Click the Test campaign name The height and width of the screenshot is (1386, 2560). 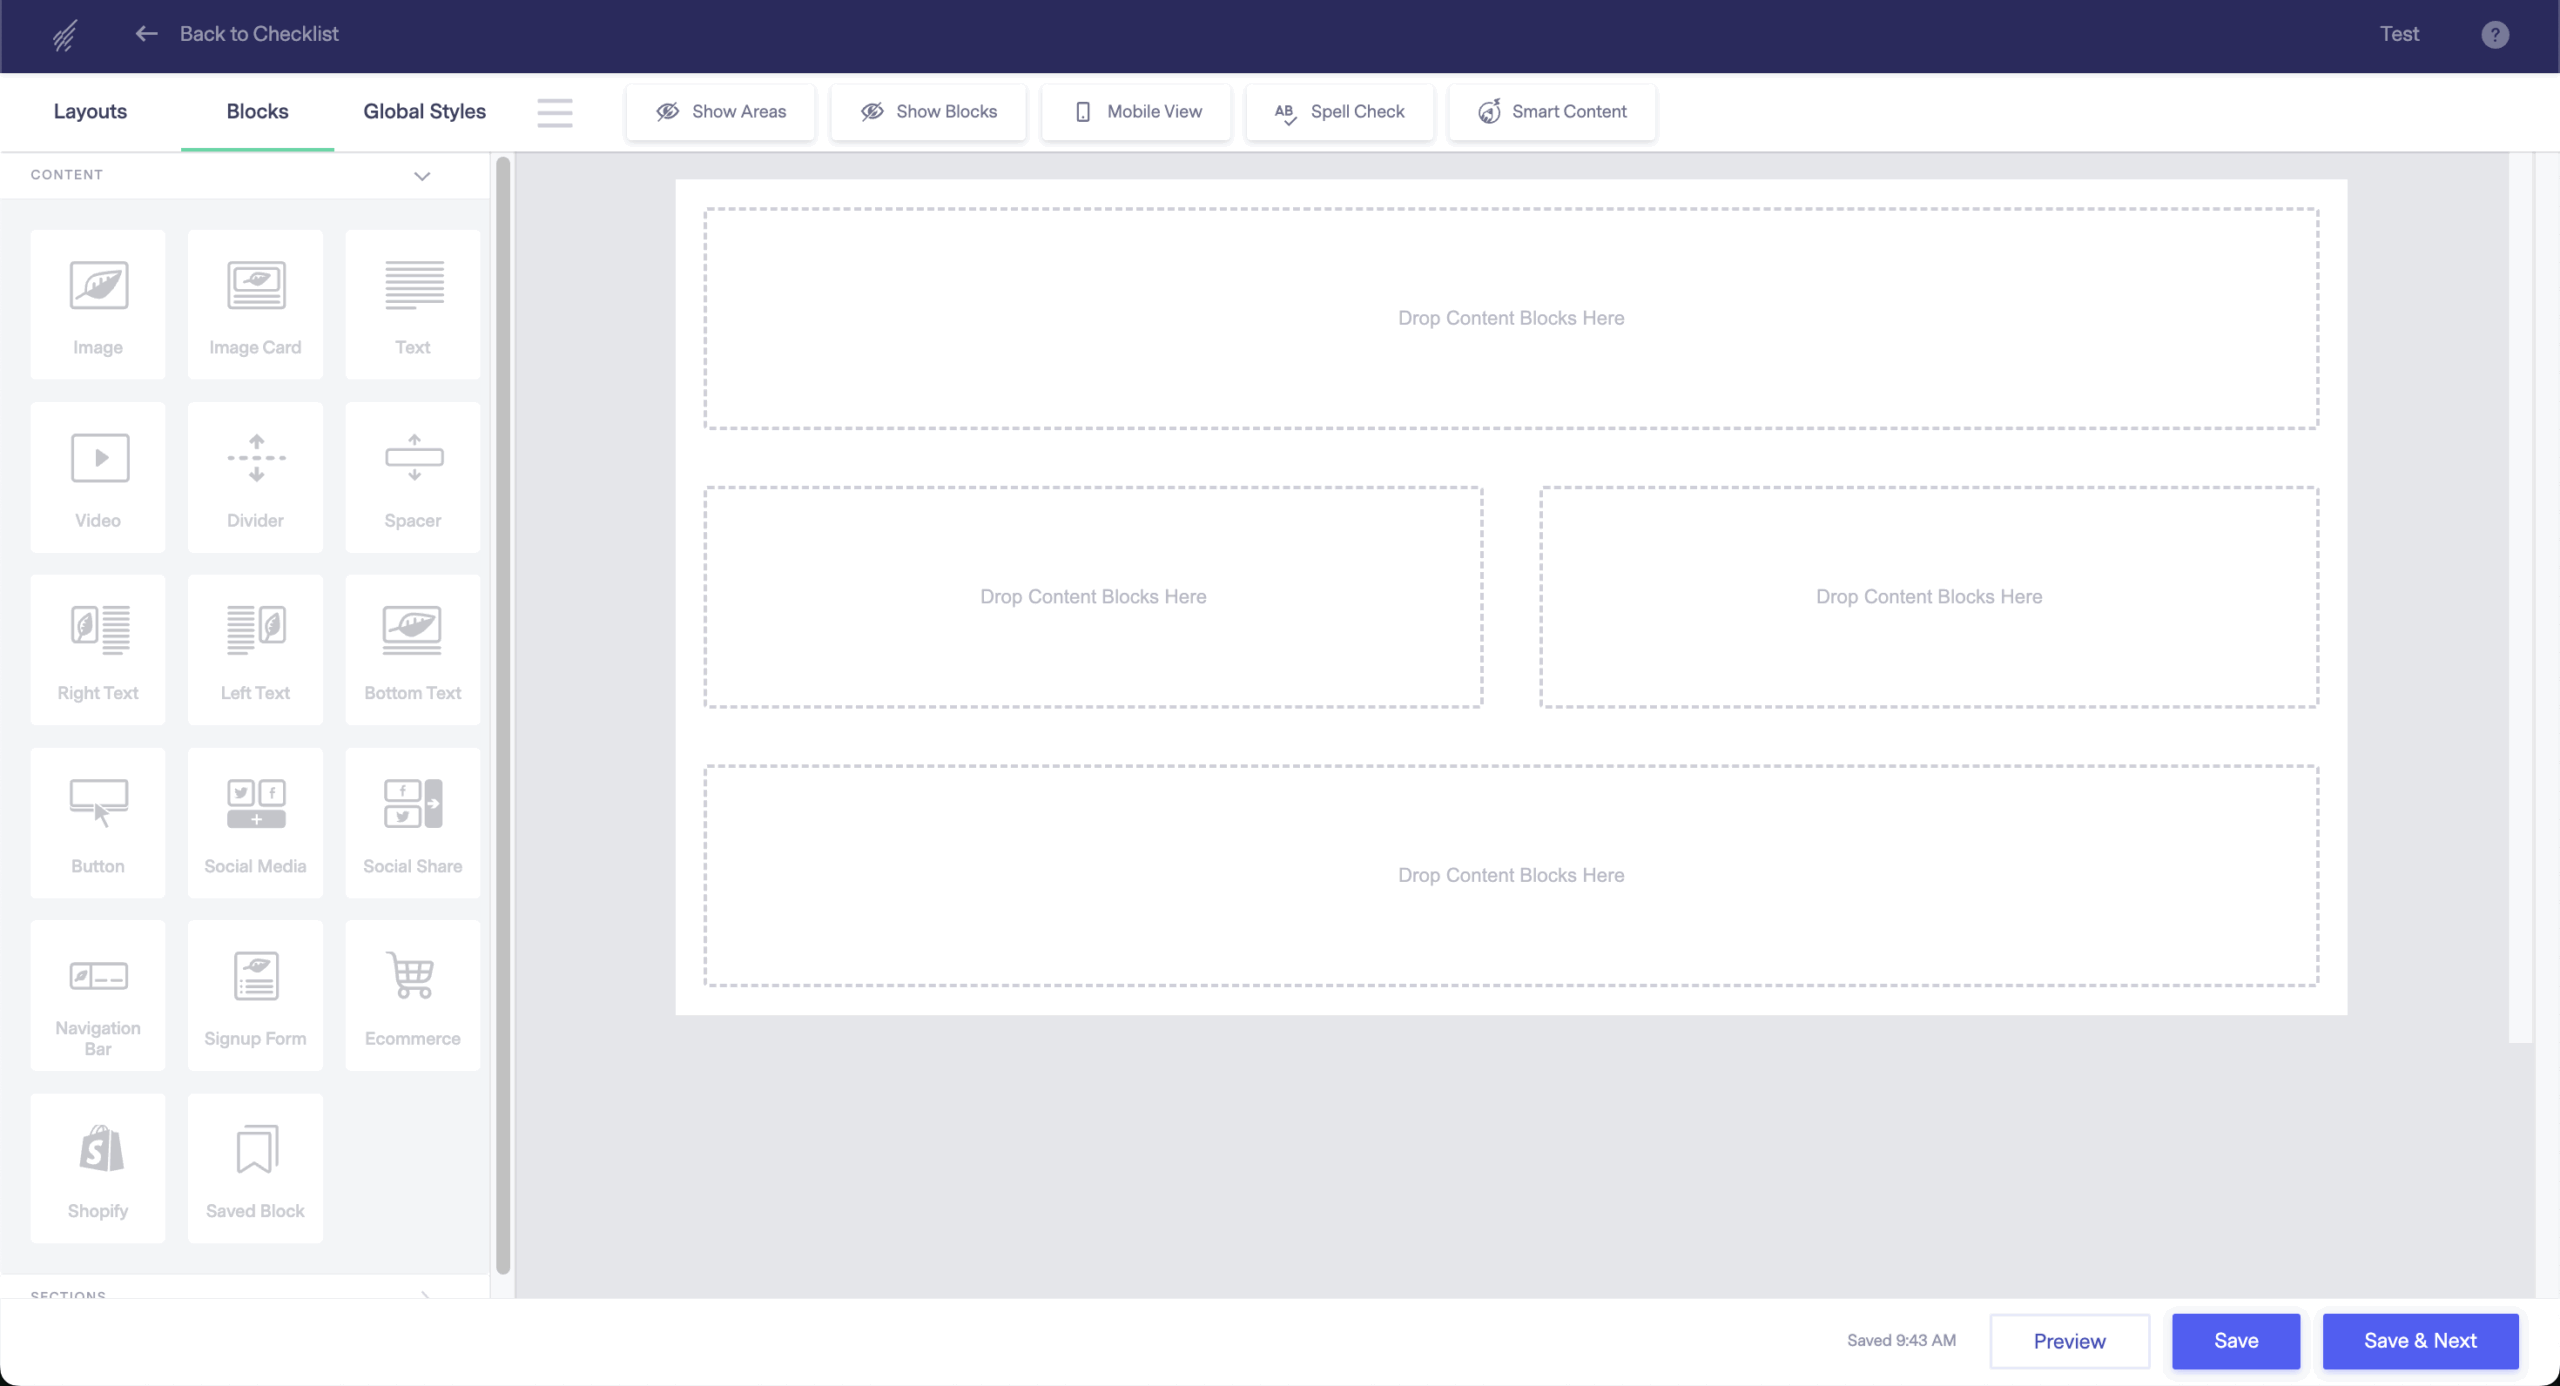coord(2399,34)
